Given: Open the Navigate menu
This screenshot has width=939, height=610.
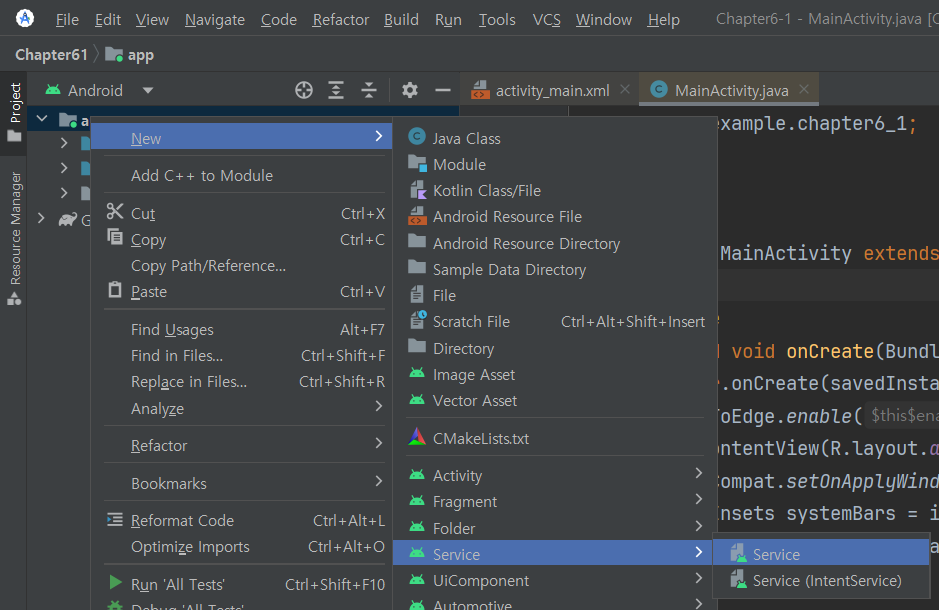Looking at the screenshot, I should point(214,20).
